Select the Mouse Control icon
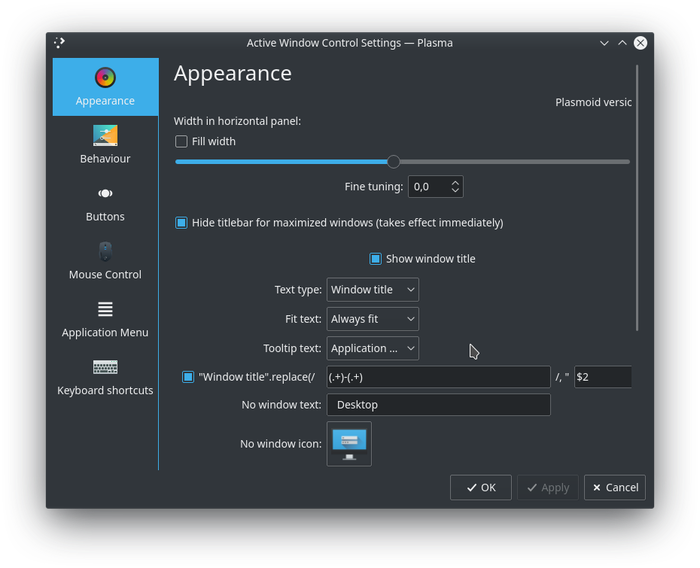This screenshot has height=568, width=700. (105, 251)
